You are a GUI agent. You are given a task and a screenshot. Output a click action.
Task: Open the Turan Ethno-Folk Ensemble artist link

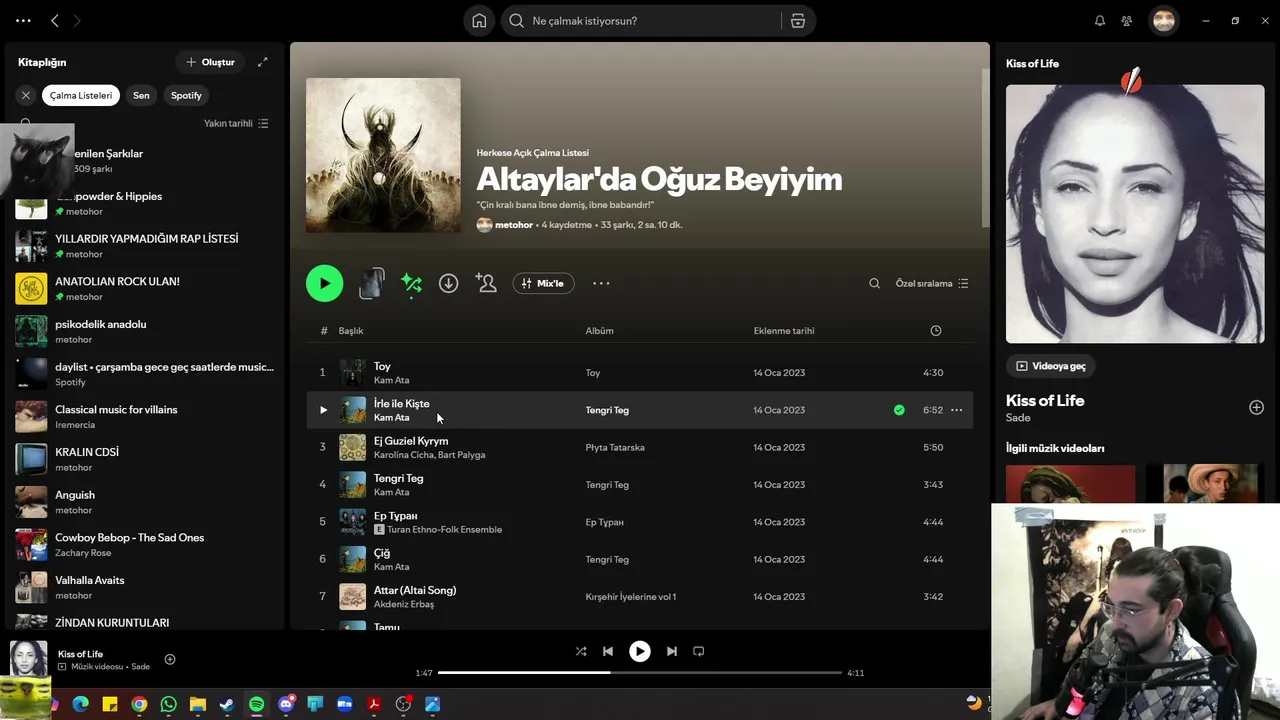coord(444,530)
